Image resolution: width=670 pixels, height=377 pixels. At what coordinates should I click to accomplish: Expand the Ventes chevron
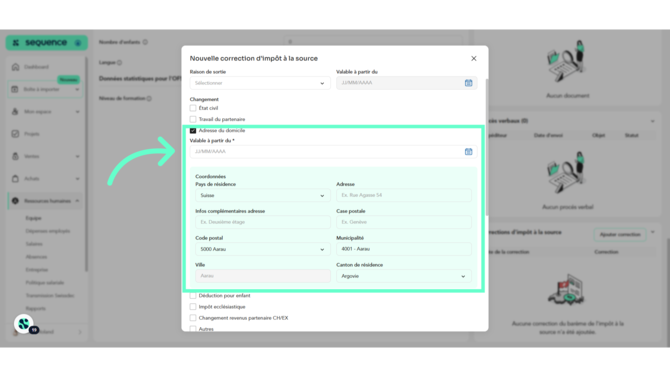click(77, 156)
